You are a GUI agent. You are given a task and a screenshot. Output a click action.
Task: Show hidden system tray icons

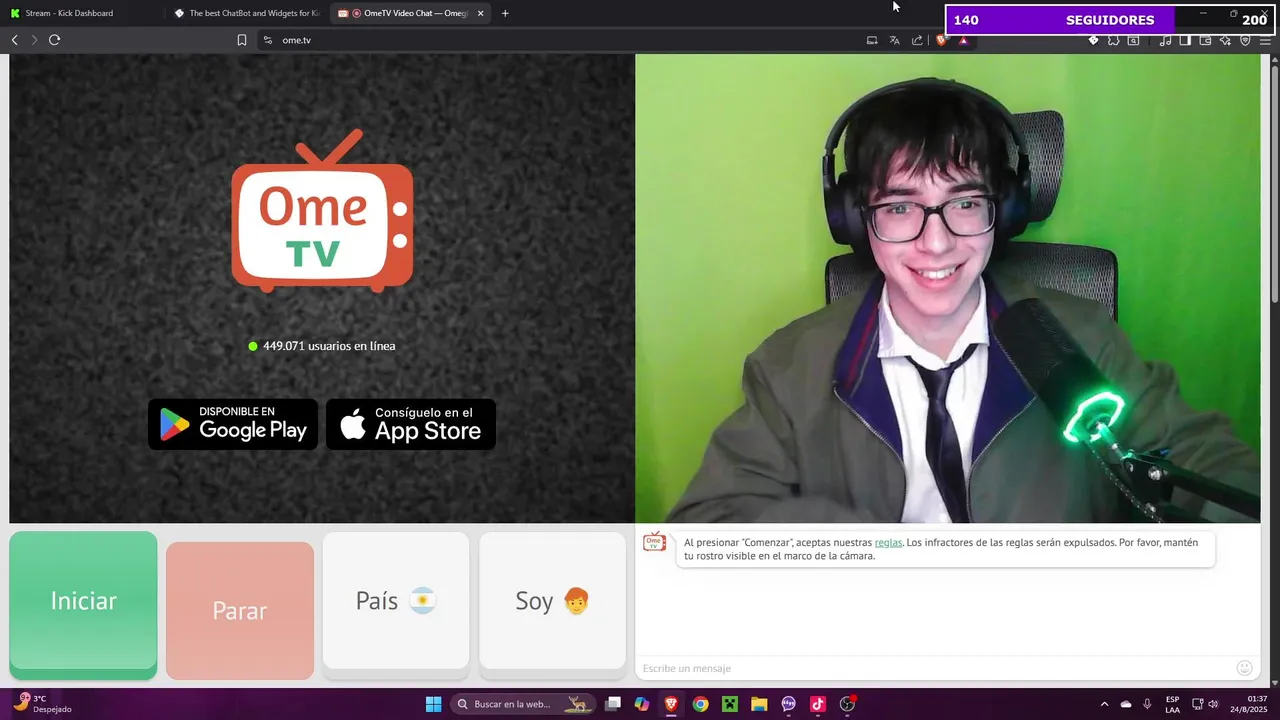click(1104, 704)
